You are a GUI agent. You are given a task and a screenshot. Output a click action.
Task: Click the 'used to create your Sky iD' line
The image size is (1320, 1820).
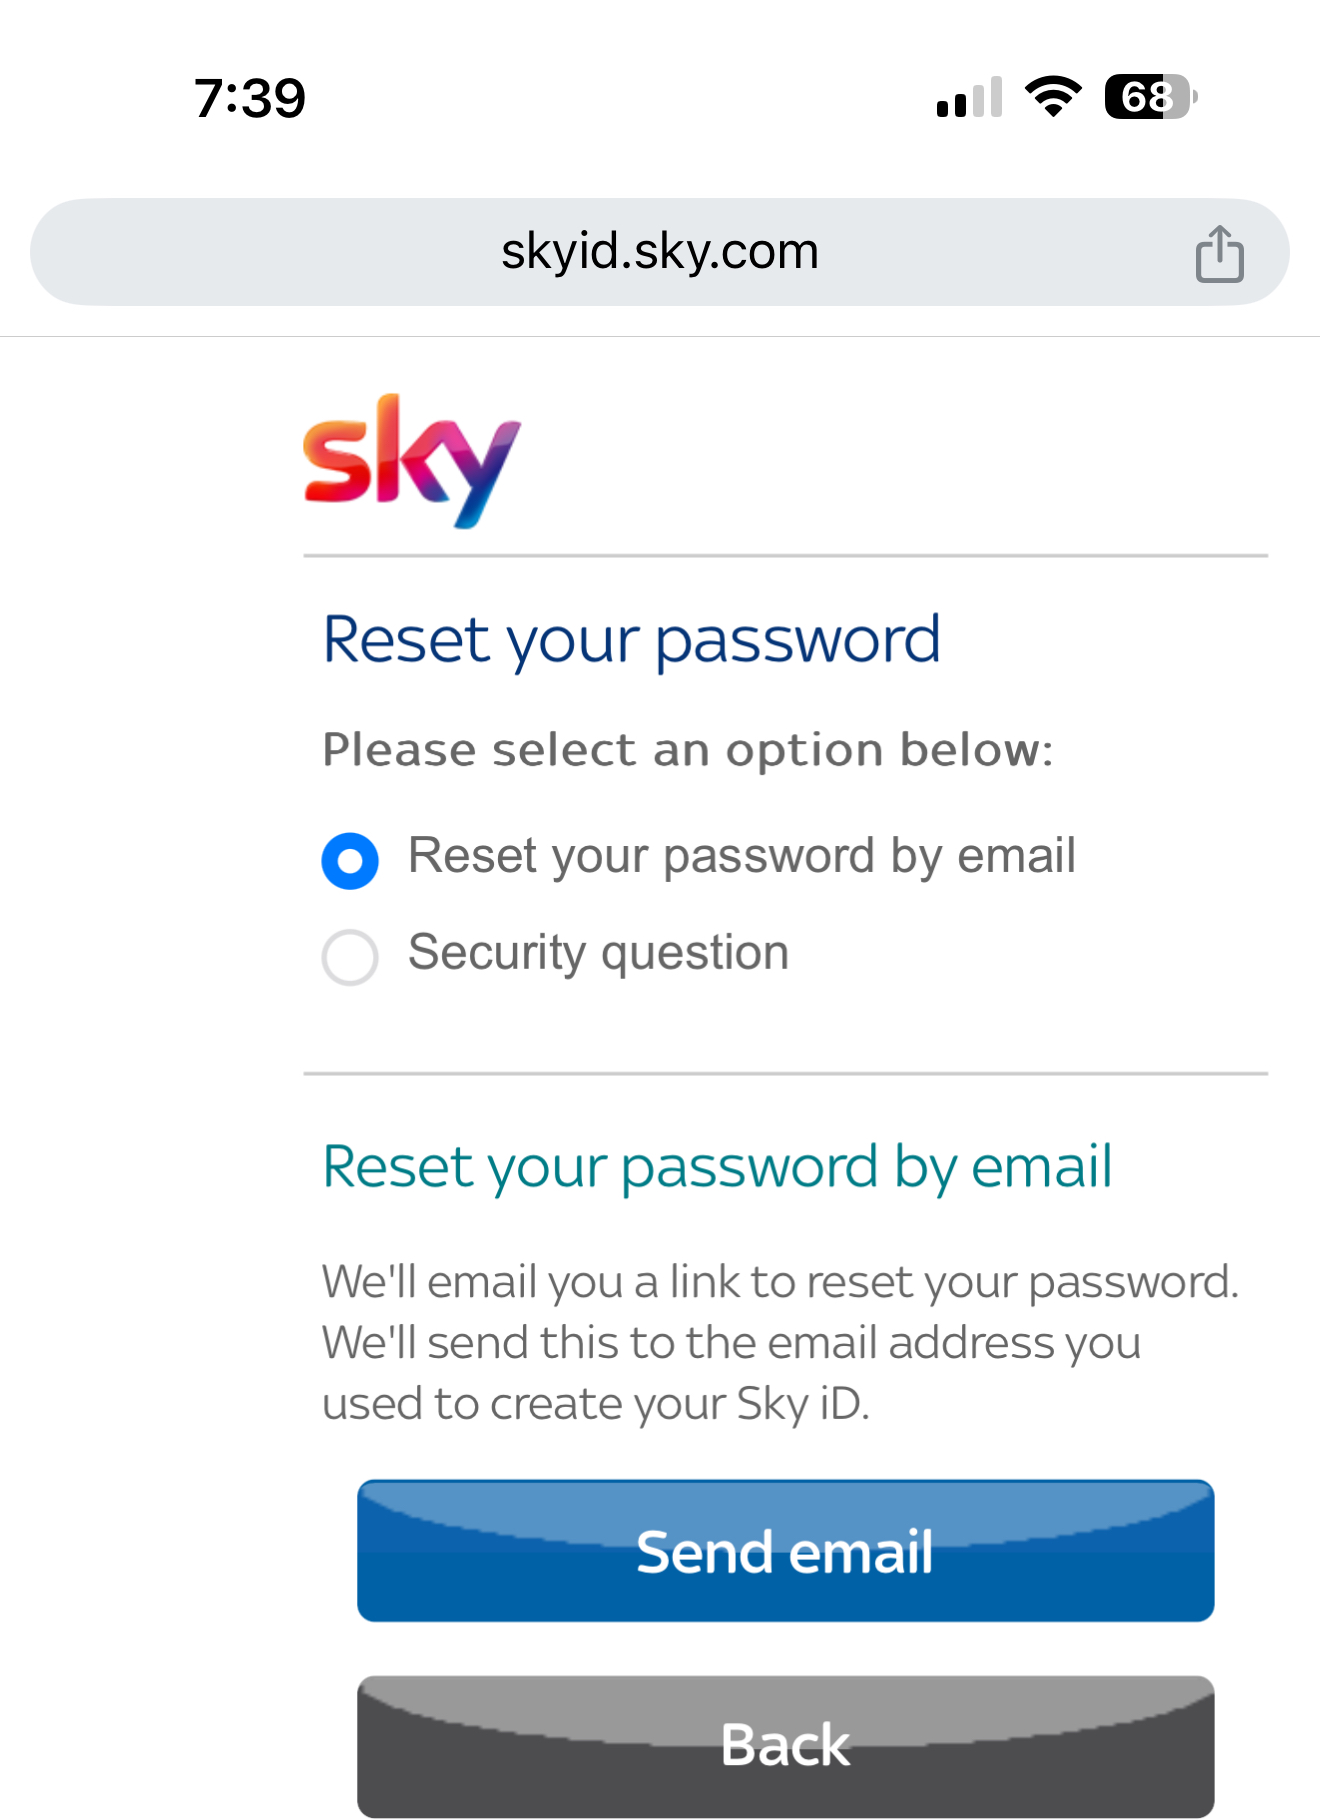pyautogui.click(x=596, y=1404)
